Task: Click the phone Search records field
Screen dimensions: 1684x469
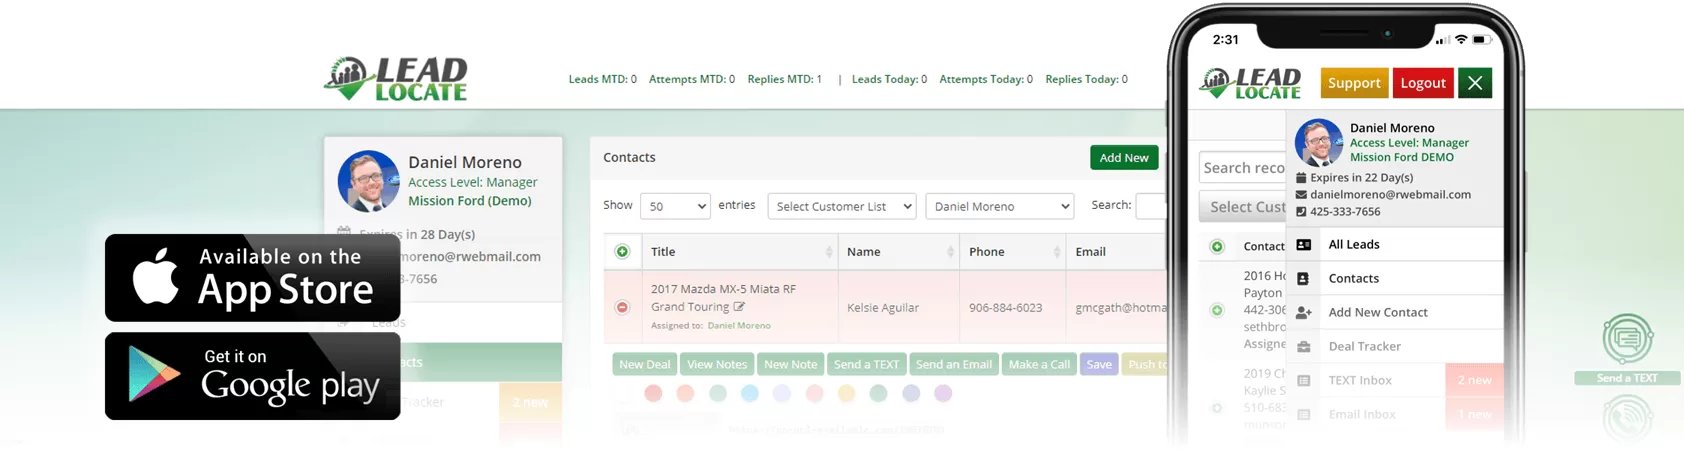Action: (1243, 167)
